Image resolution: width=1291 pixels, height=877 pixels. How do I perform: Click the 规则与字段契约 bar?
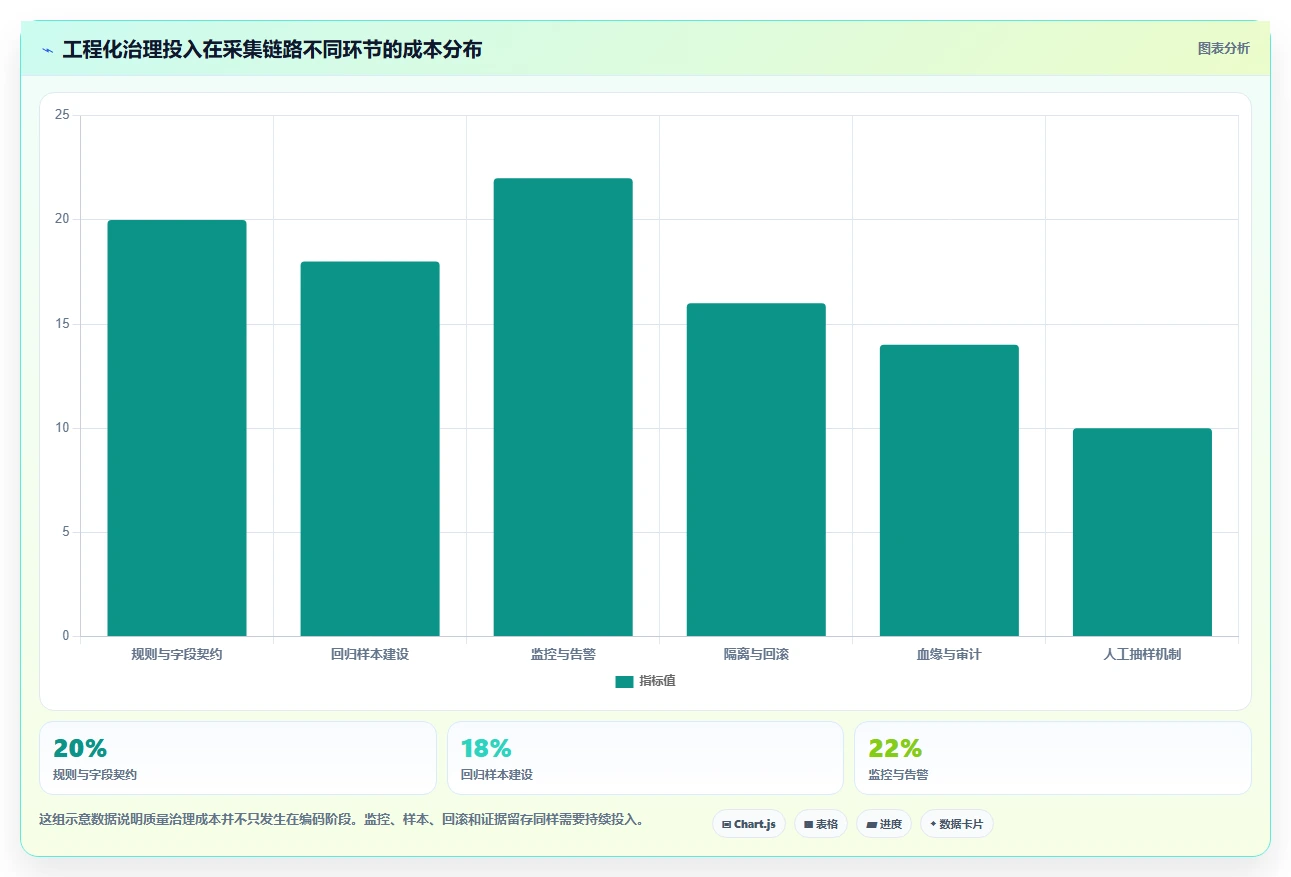point(177,428)
